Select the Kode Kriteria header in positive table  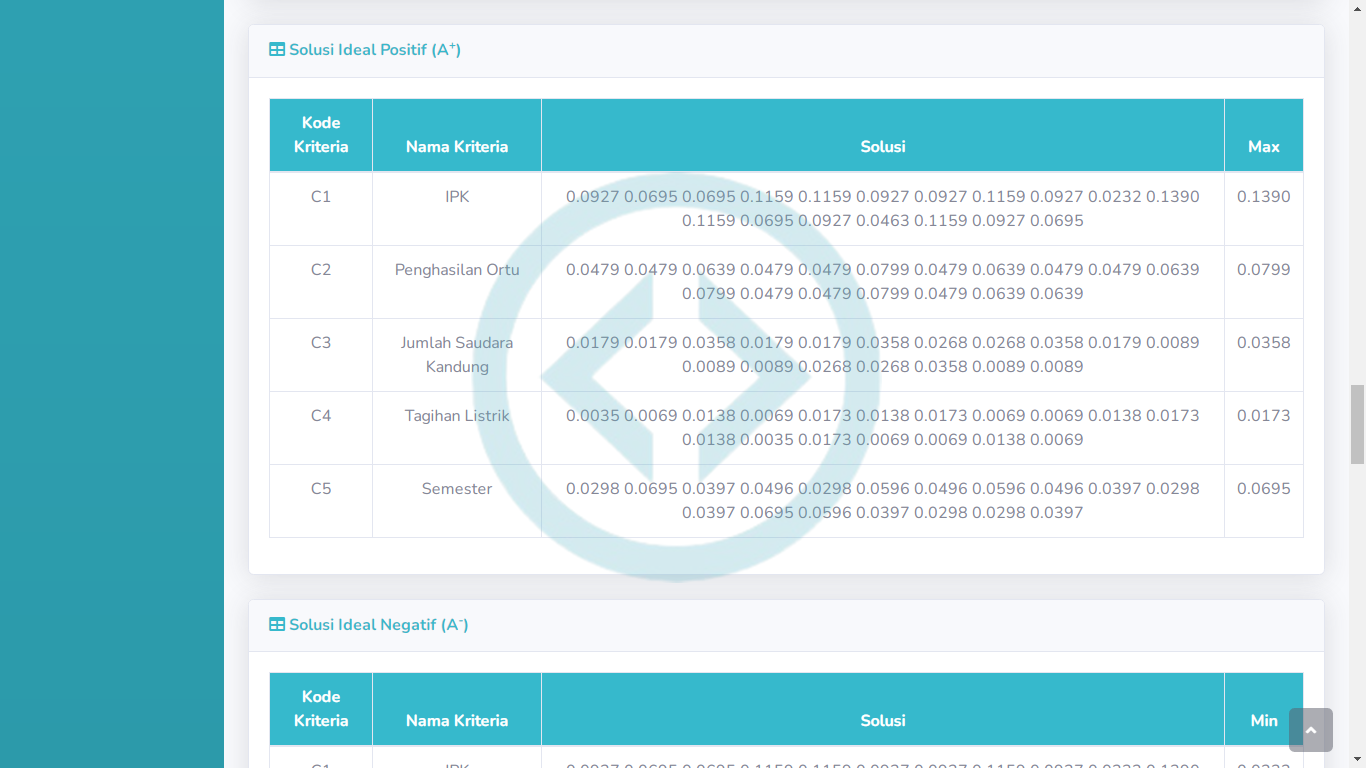[321, 135]
